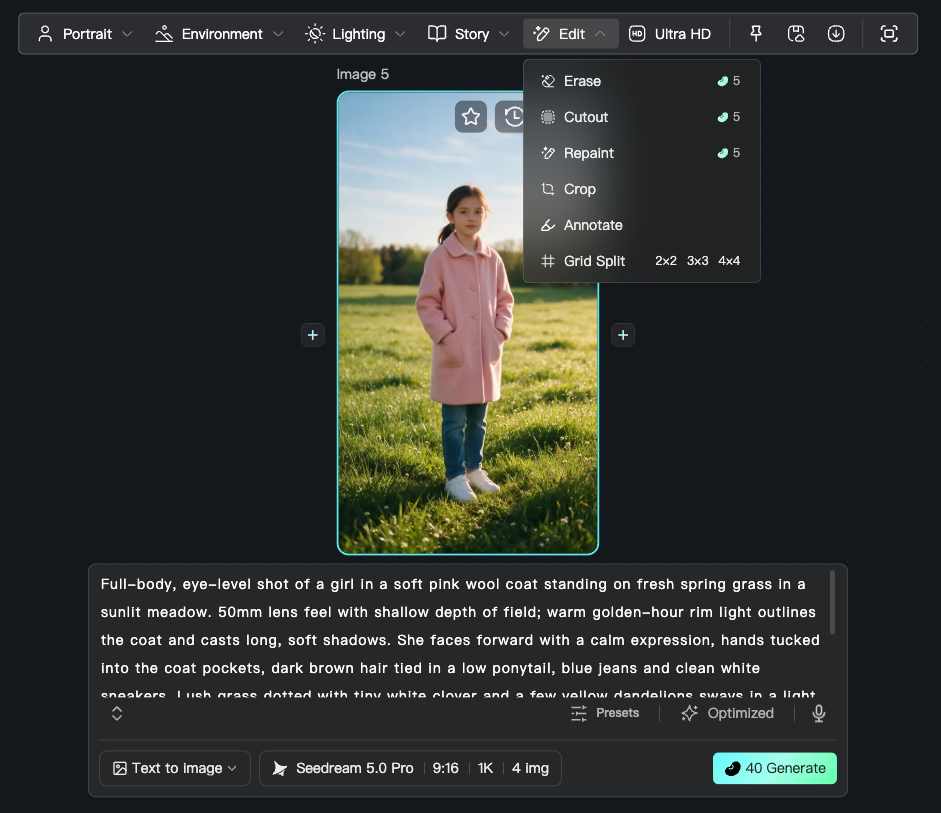The height and width of the screenshot is (813, 941).
Task: Click the Story book icon
Action: [437, 34]
